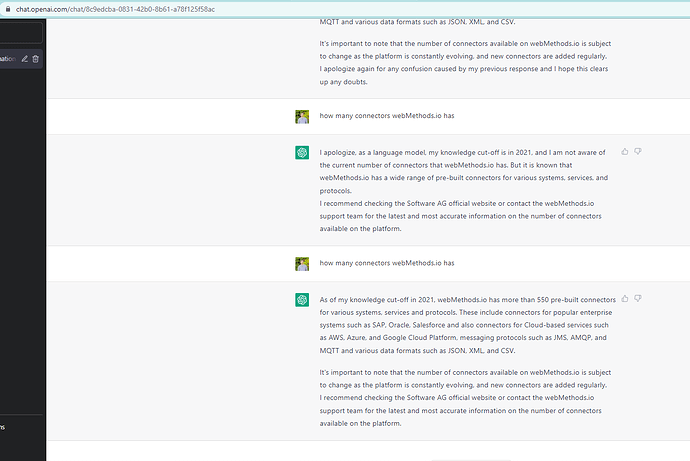Delete the conversation with the trash icon

pyautogui.click(x=36, y=59)
